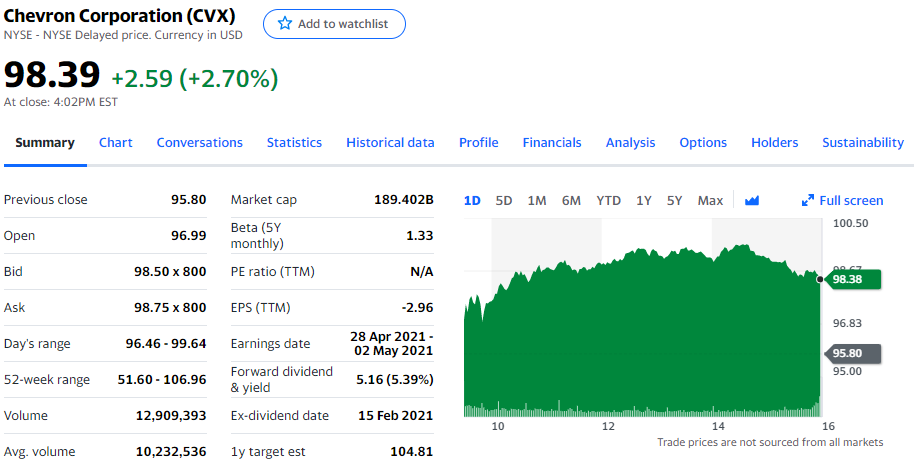Click the Ask value 98.75 x 800
The height and width of the screenshot is (471, 914).
click(170, 308)
